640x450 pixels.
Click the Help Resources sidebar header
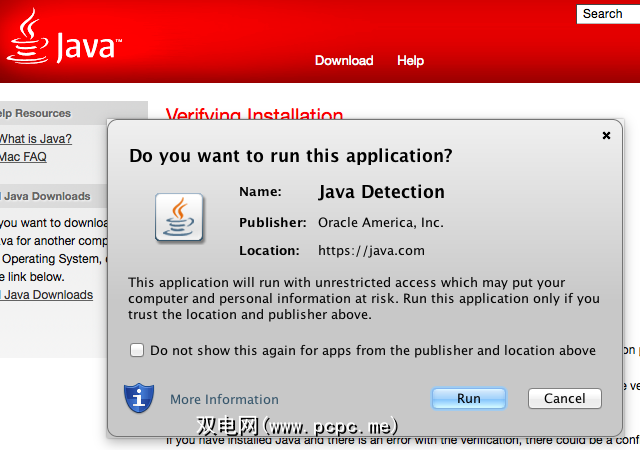click(x=35, y=113)
